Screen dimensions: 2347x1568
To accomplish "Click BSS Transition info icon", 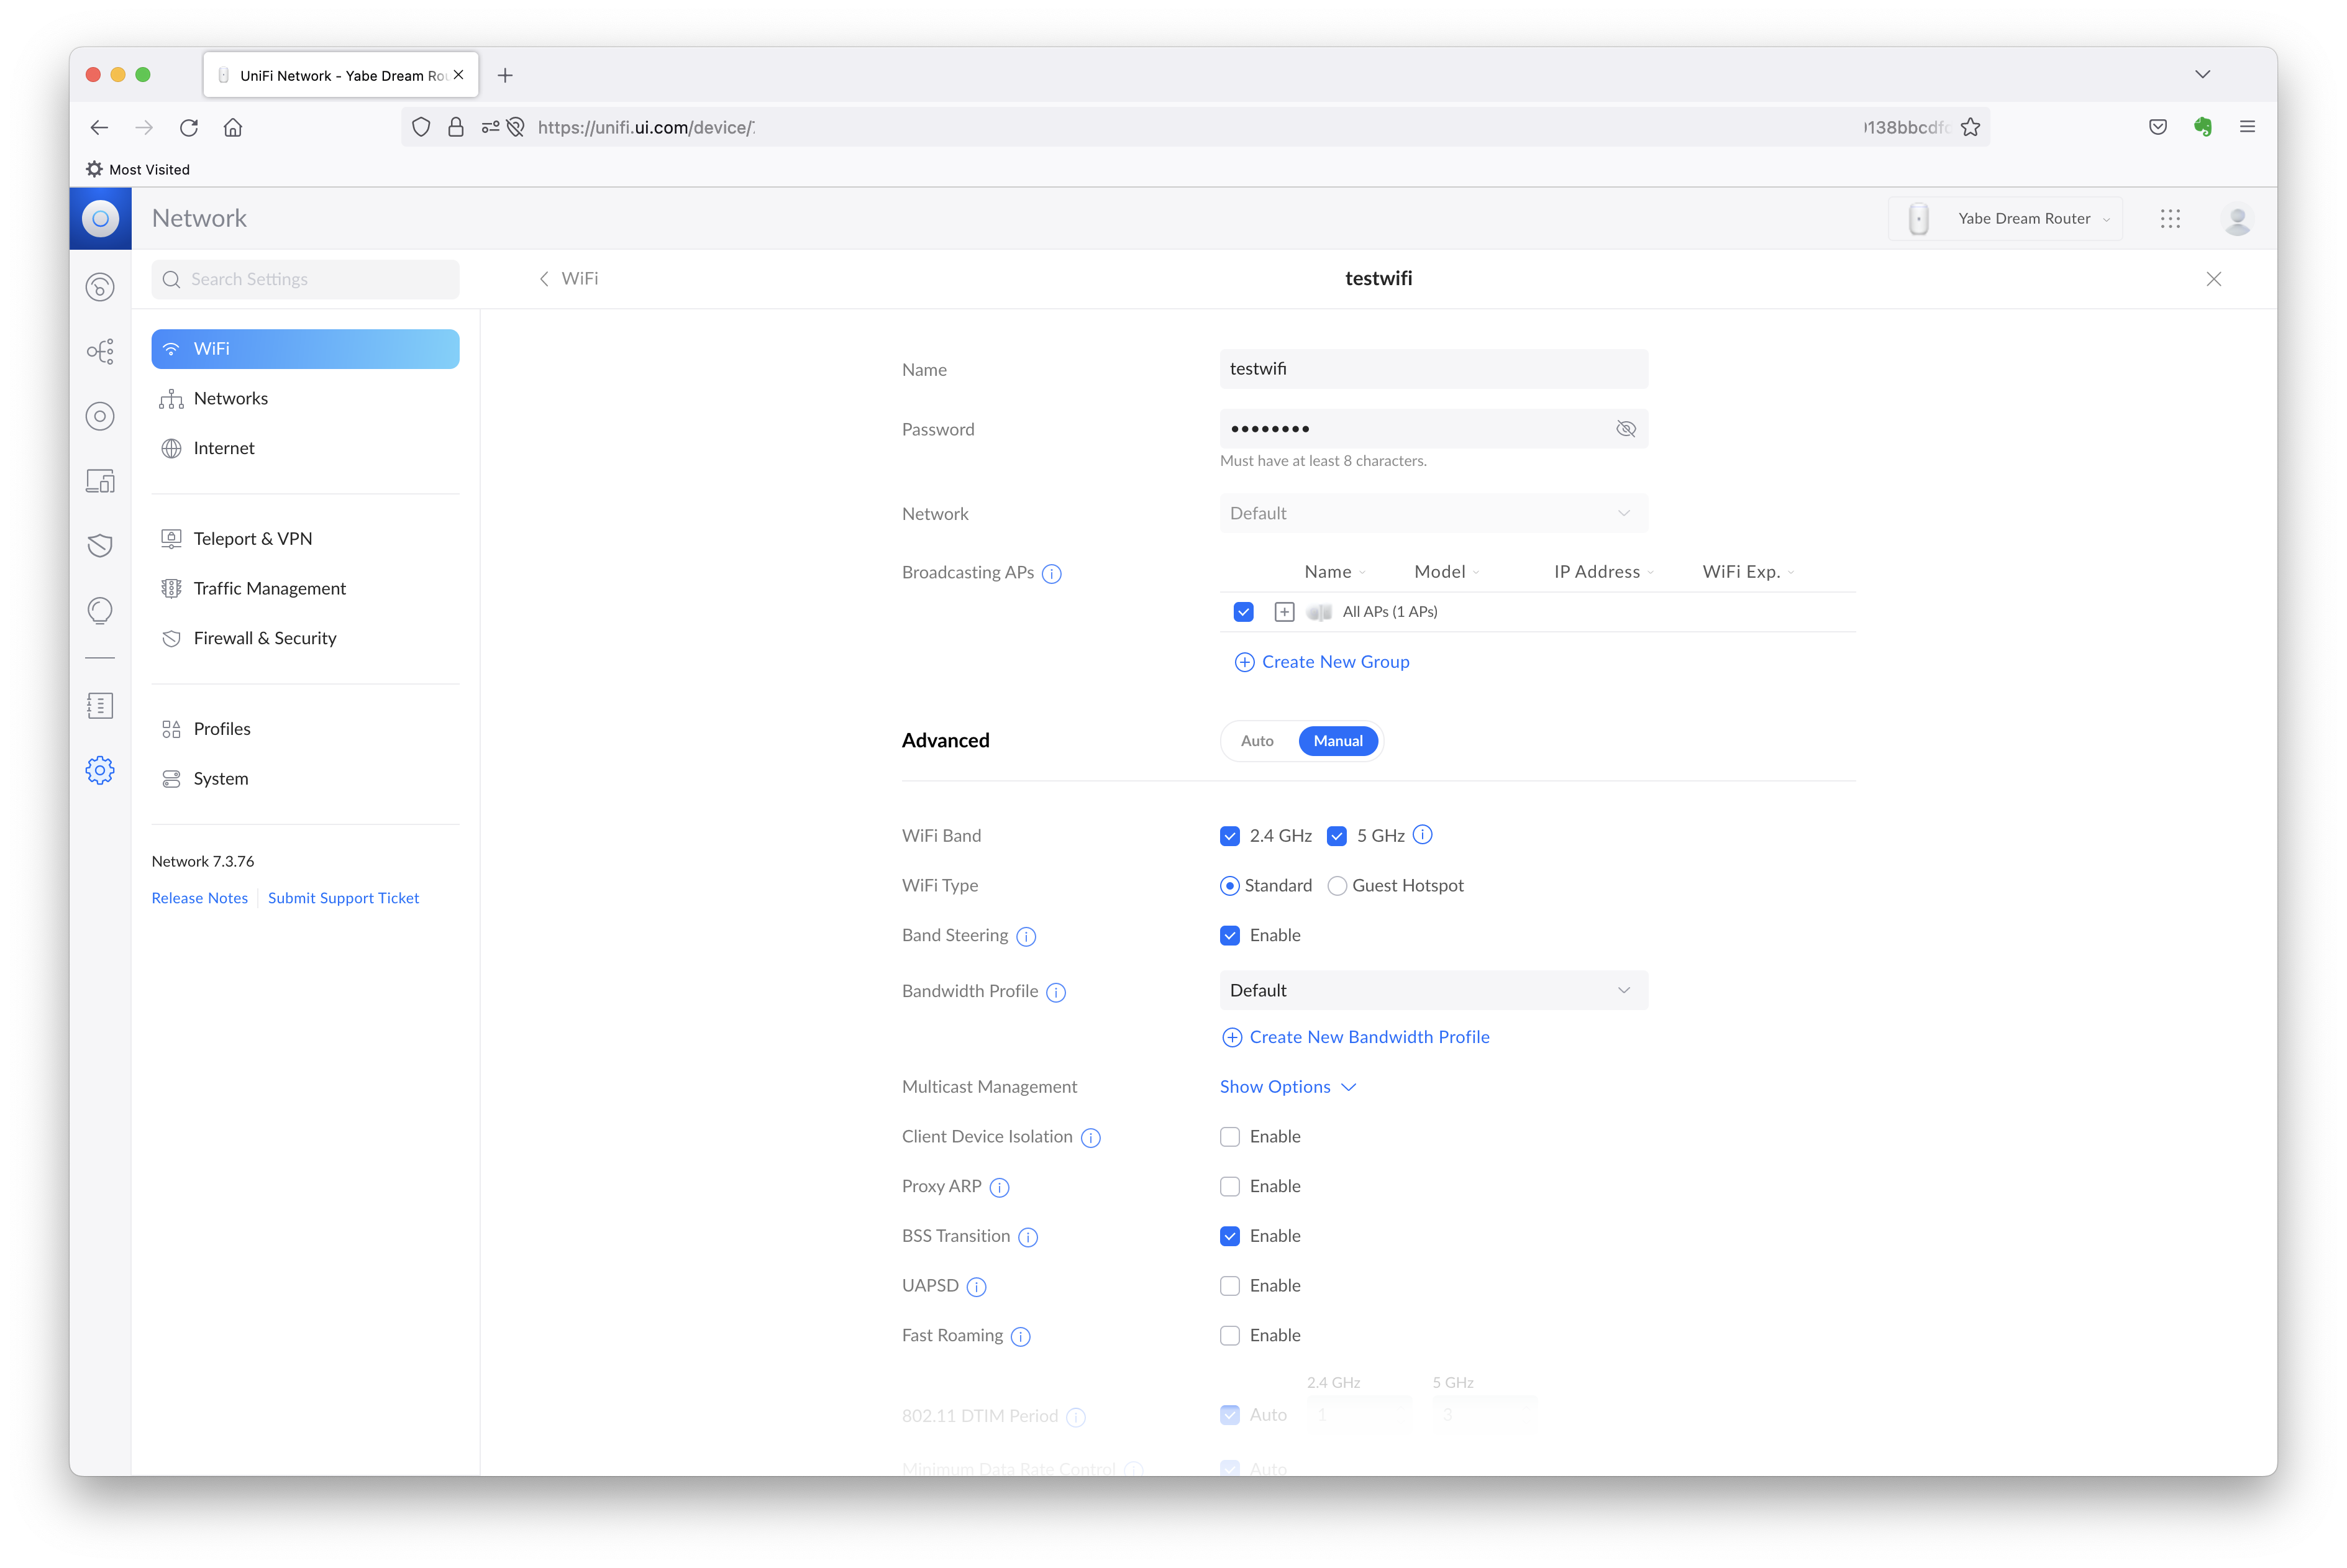I will point(1028,1237).
